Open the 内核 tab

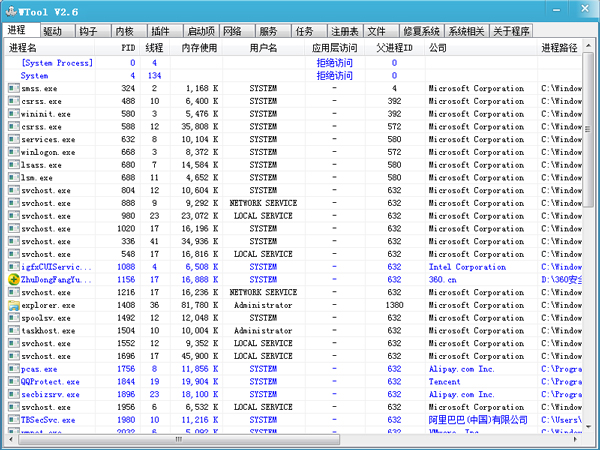[x=129, y=31]
